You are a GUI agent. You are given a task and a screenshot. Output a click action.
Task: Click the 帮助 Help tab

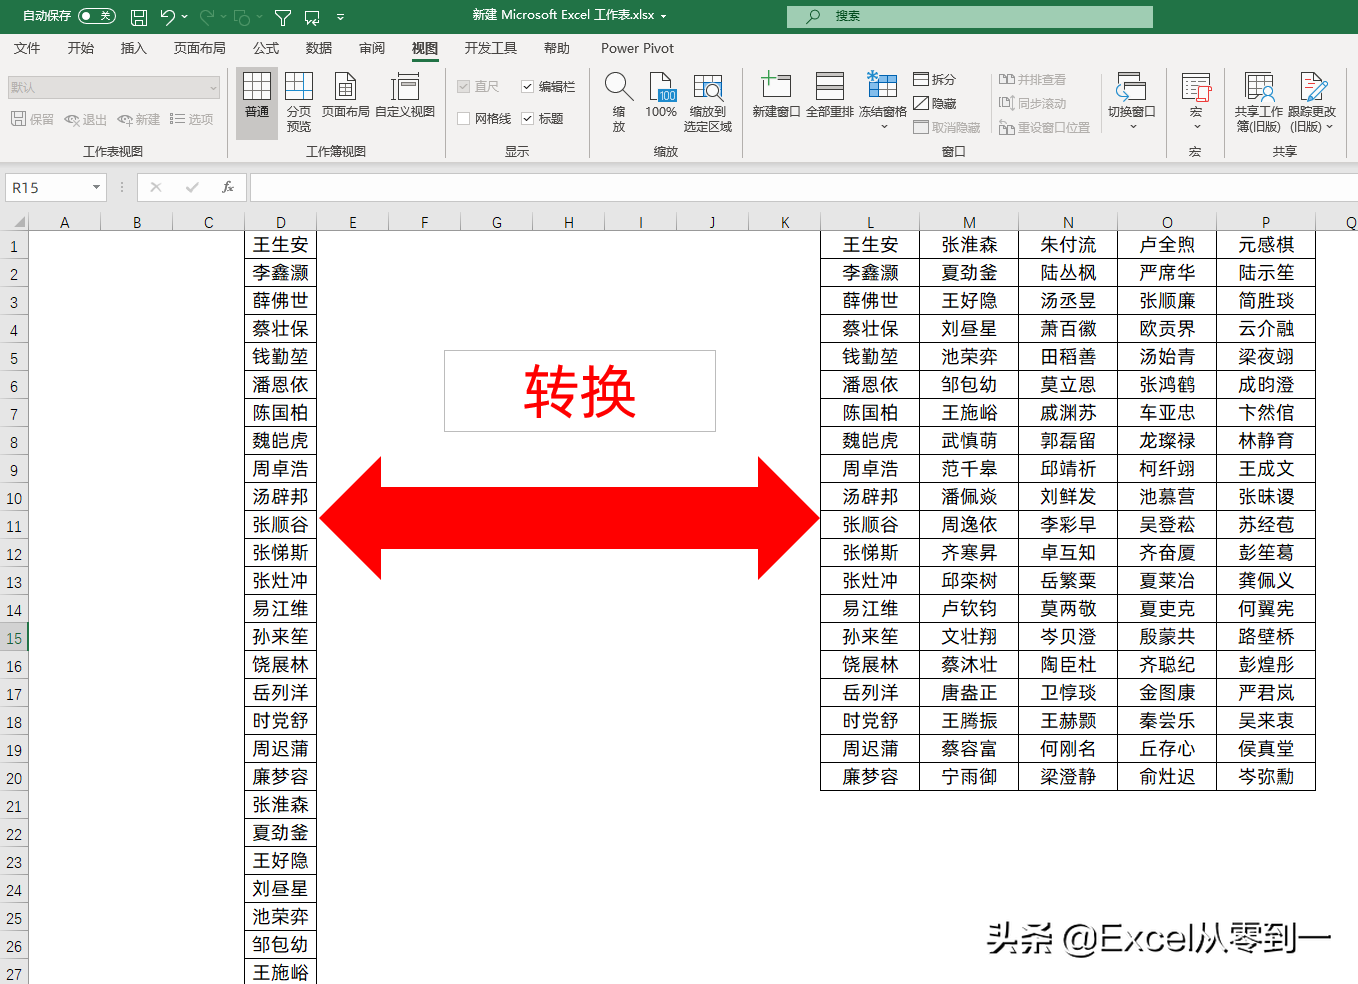557,48
